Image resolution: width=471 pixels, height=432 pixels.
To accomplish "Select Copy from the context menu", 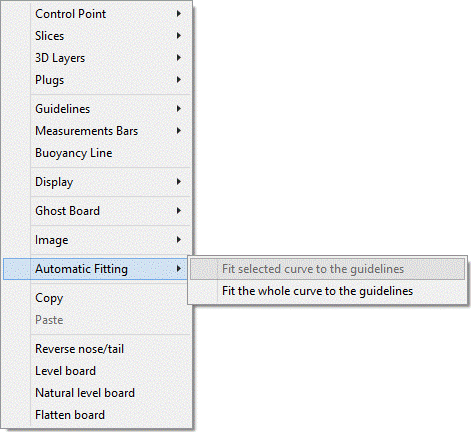I will tap(97, 298).
